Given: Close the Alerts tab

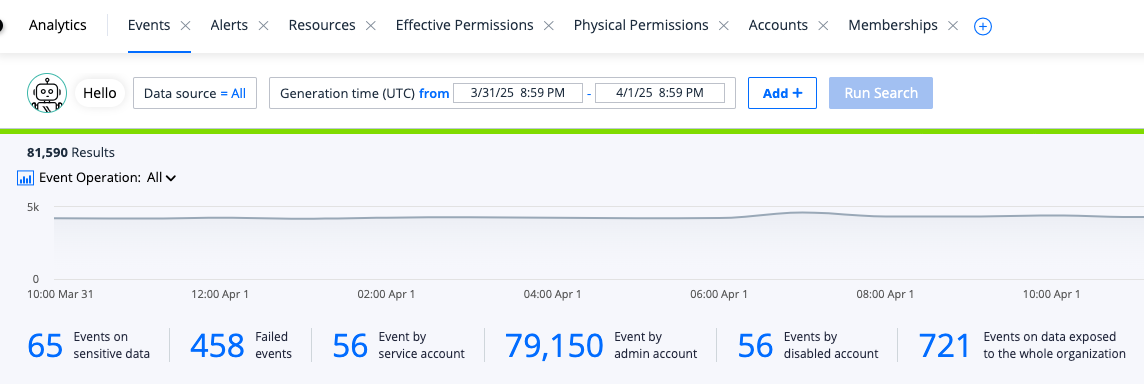Looking at the screenshot, I should point(263,26).
